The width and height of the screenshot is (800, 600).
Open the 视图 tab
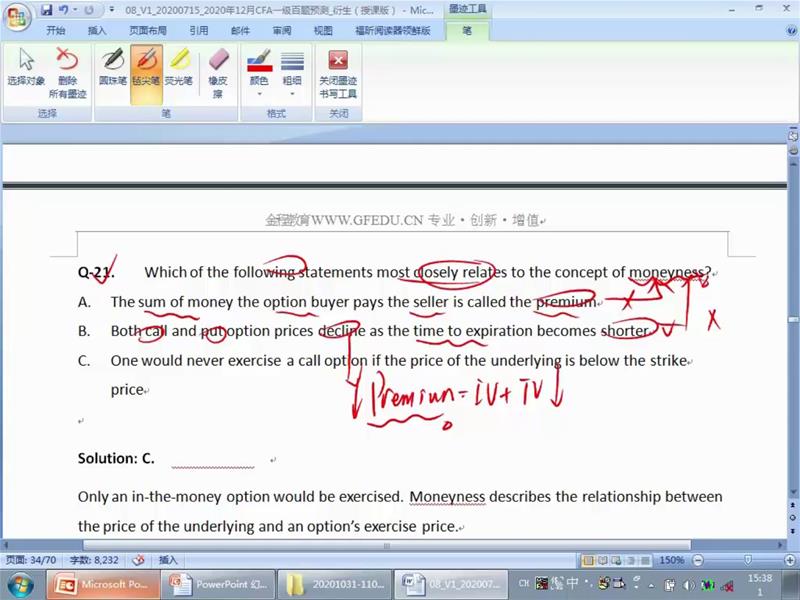point(323,31)
